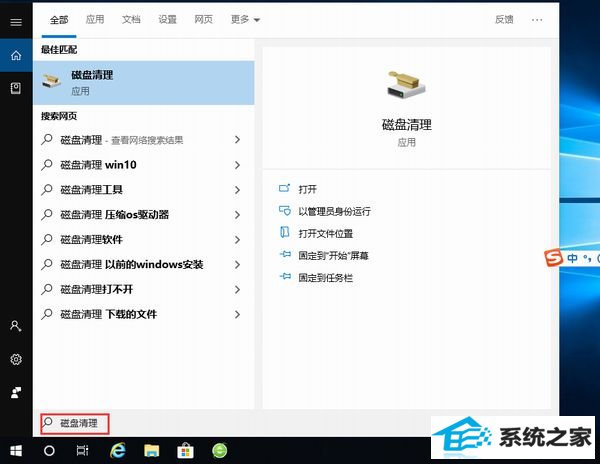Click web suggestion 磁盘清理软件
This screenshot has height=464, width=600.
click(91, 240)
